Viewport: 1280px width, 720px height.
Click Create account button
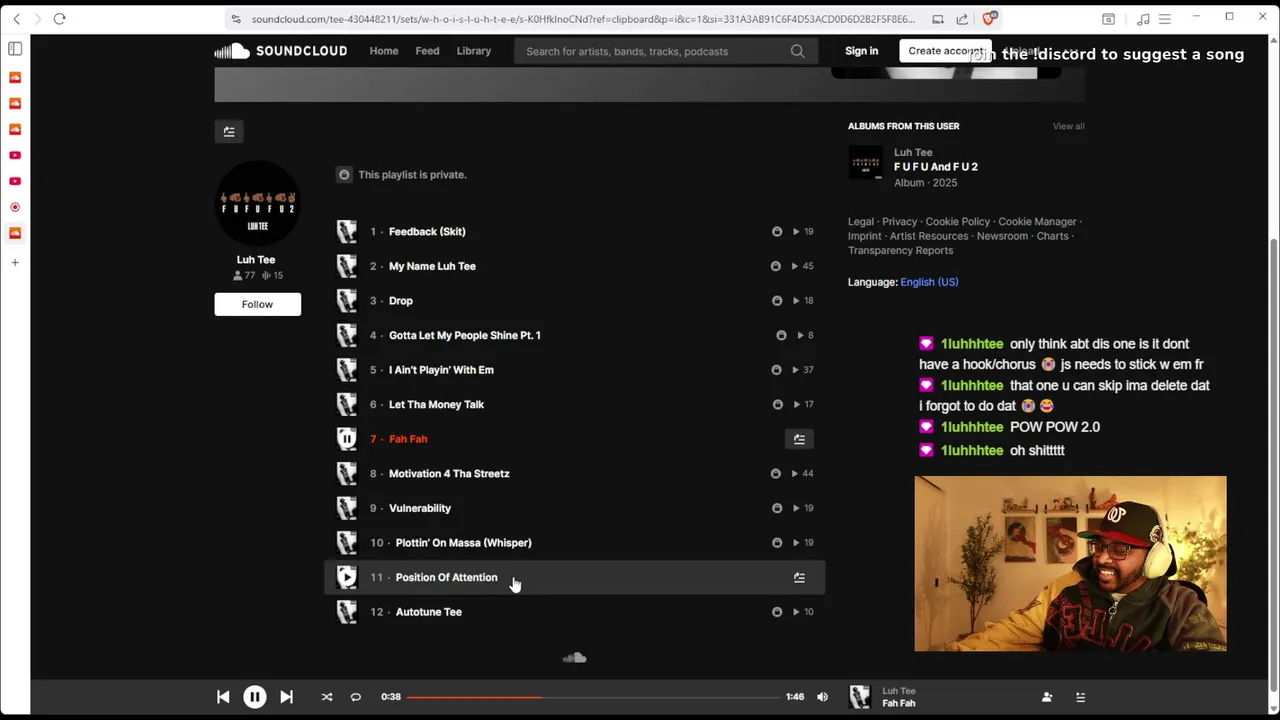coord(945,51)
